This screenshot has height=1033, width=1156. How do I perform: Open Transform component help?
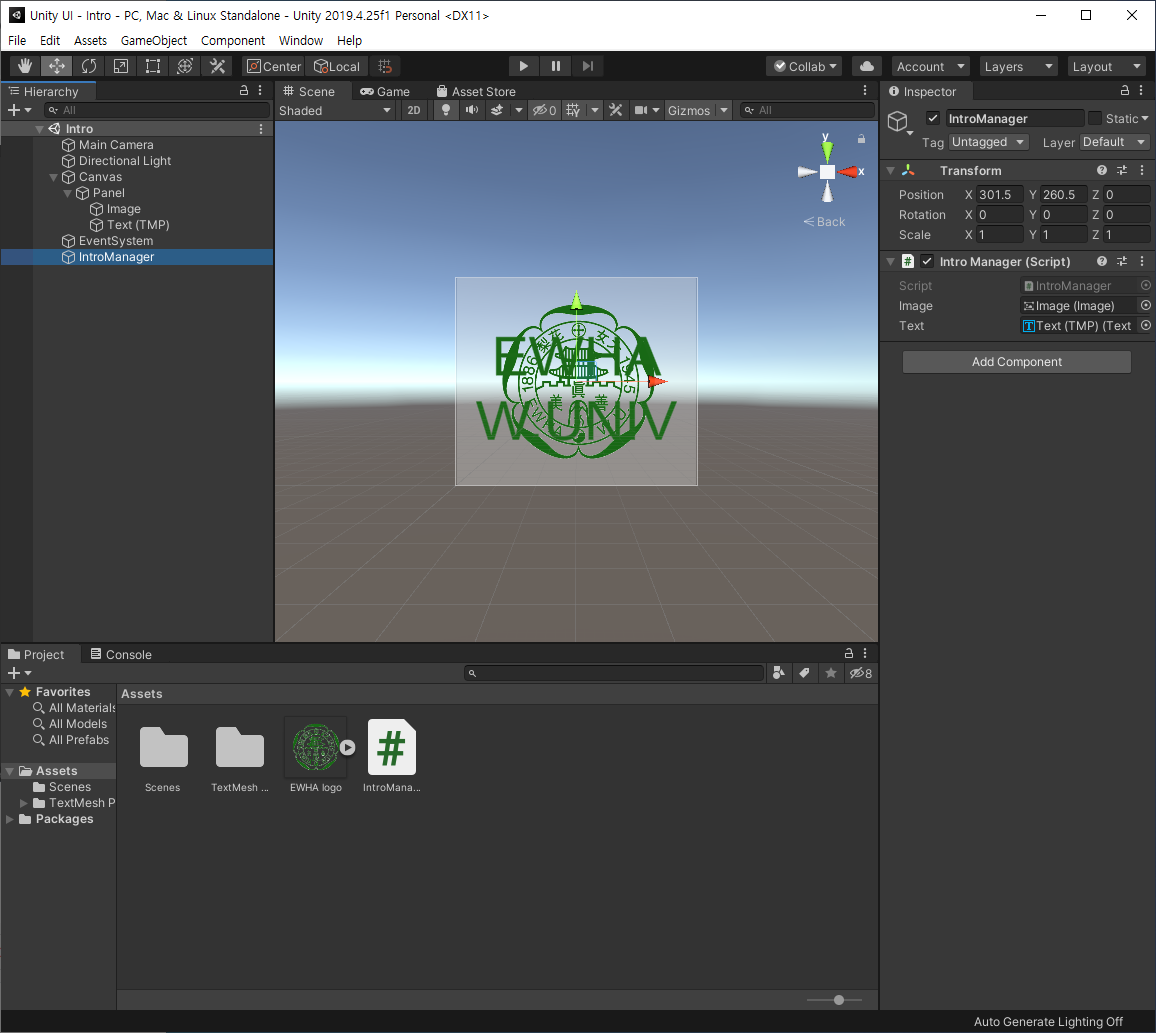click(x=1101, y=170)
